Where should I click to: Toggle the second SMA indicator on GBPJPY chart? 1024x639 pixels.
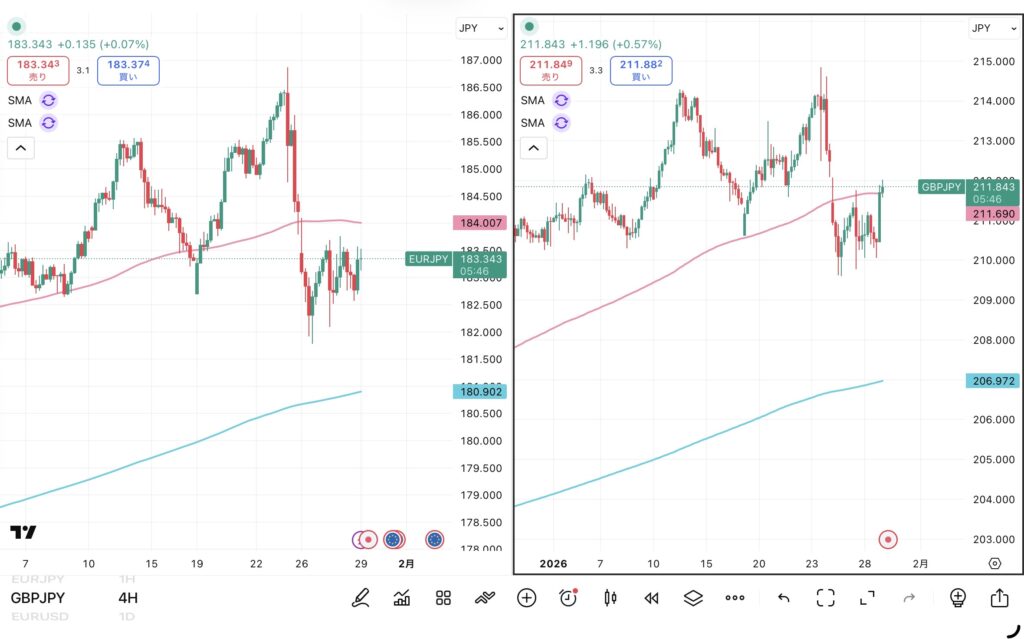(x=561, y=123)
